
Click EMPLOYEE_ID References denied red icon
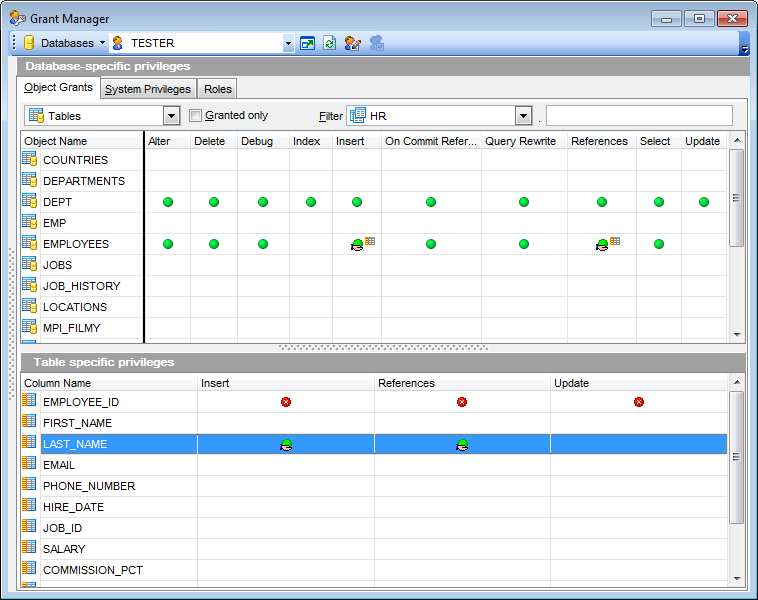[x=462, y=402]
